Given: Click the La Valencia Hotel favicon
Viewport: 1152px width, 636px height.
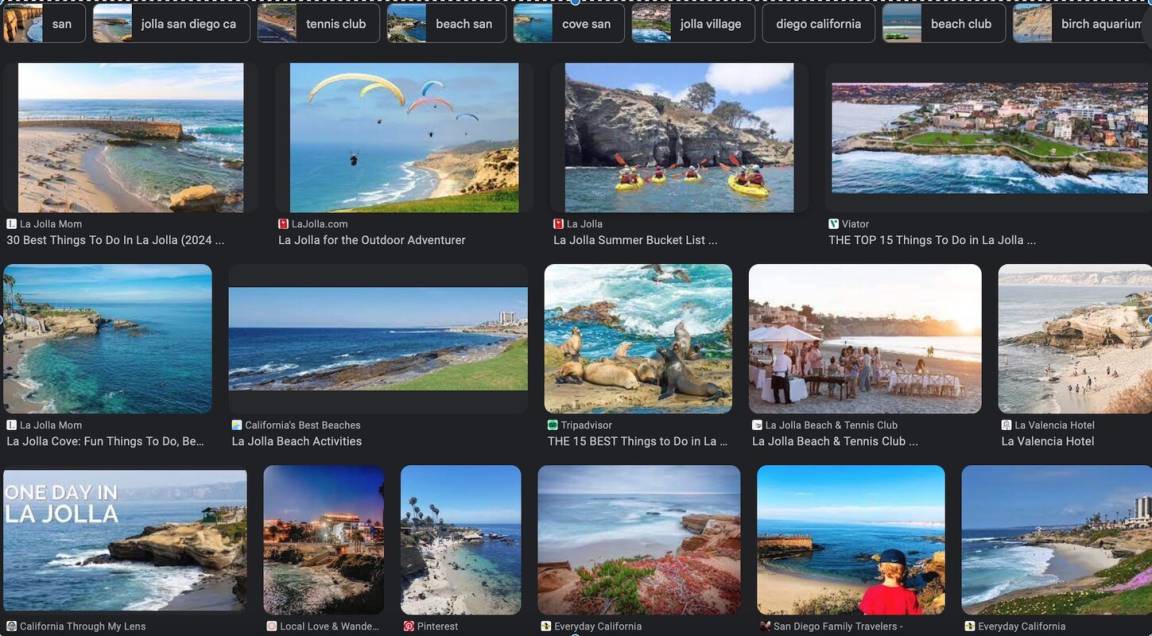Looking at the screenshot, I should [x=1006, y=425].
